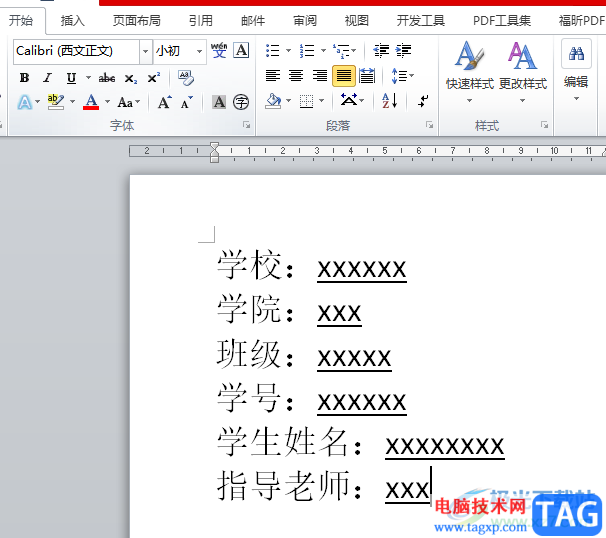Apply borders icon
The height and width of the screenshot is (538, 606).
click(x=306, y=101)
